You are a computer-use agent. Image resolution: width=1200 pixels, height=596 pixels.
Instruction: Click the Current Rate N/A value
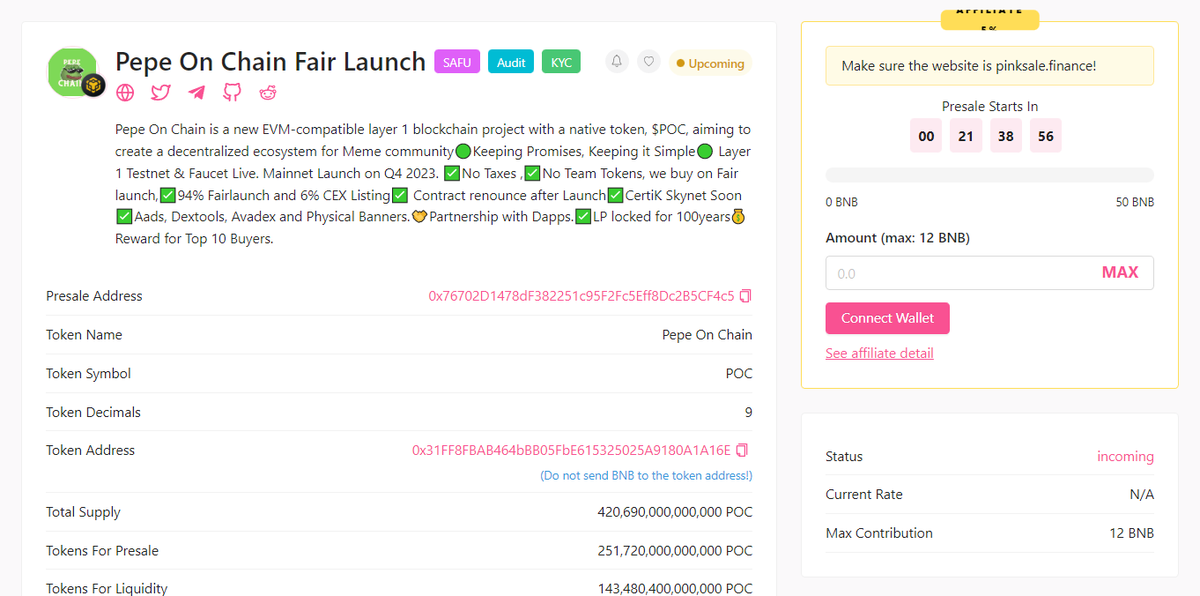pyautogui.click(x=1141, y=494)
